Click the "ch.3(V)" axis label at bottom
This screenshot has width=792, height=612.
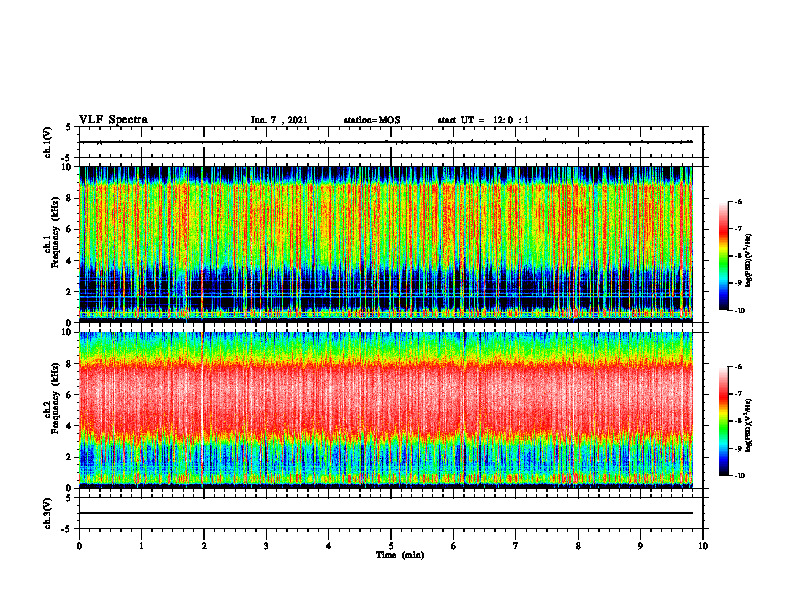(47, 513)
